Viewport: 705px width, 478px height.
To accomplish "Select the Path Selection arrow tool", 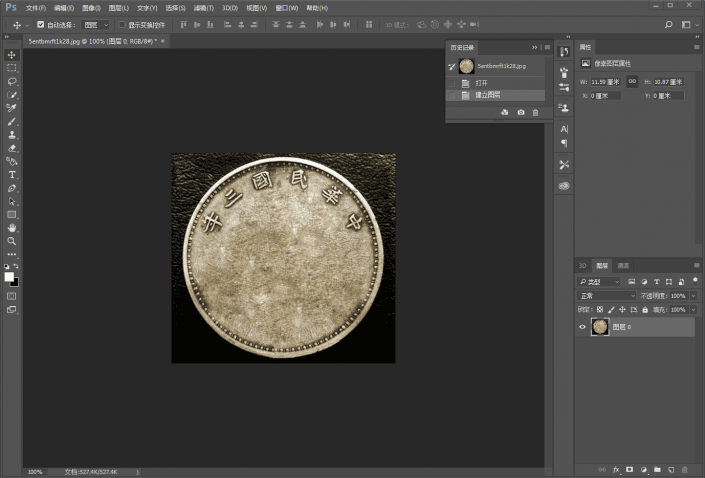I will click(12, 201).
